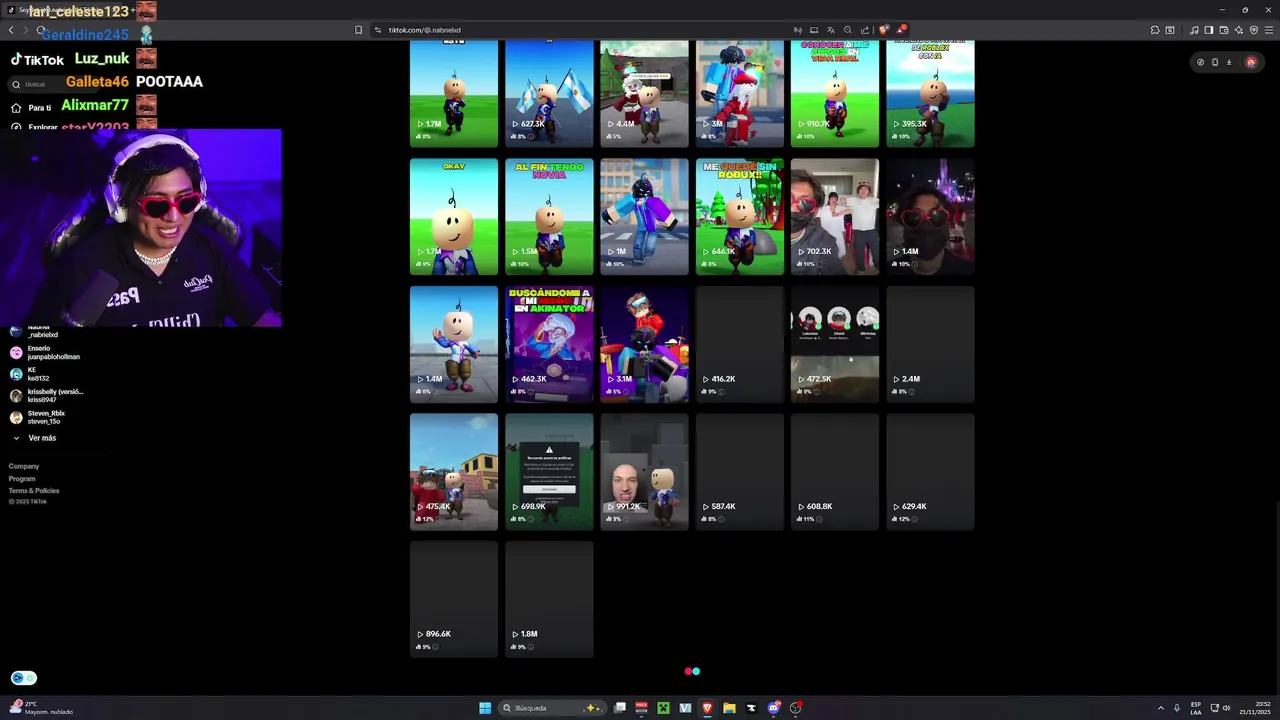Open the video with 910.7K views
The height and width of the screenshot is (720, 1280).
[x=835, y=93]
